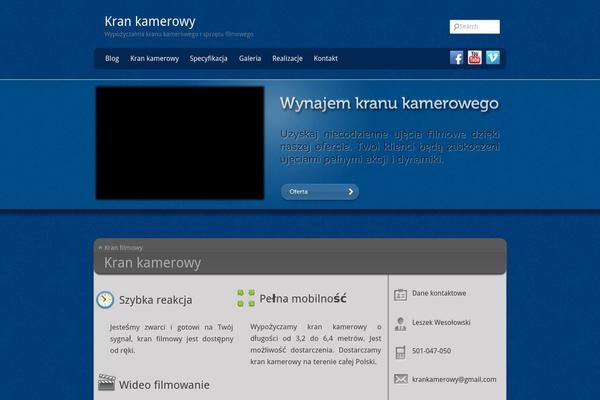Click the contact card icon beside Dane kontaktowe
This screenshot has height=400, width=600.
coord(401,294)
